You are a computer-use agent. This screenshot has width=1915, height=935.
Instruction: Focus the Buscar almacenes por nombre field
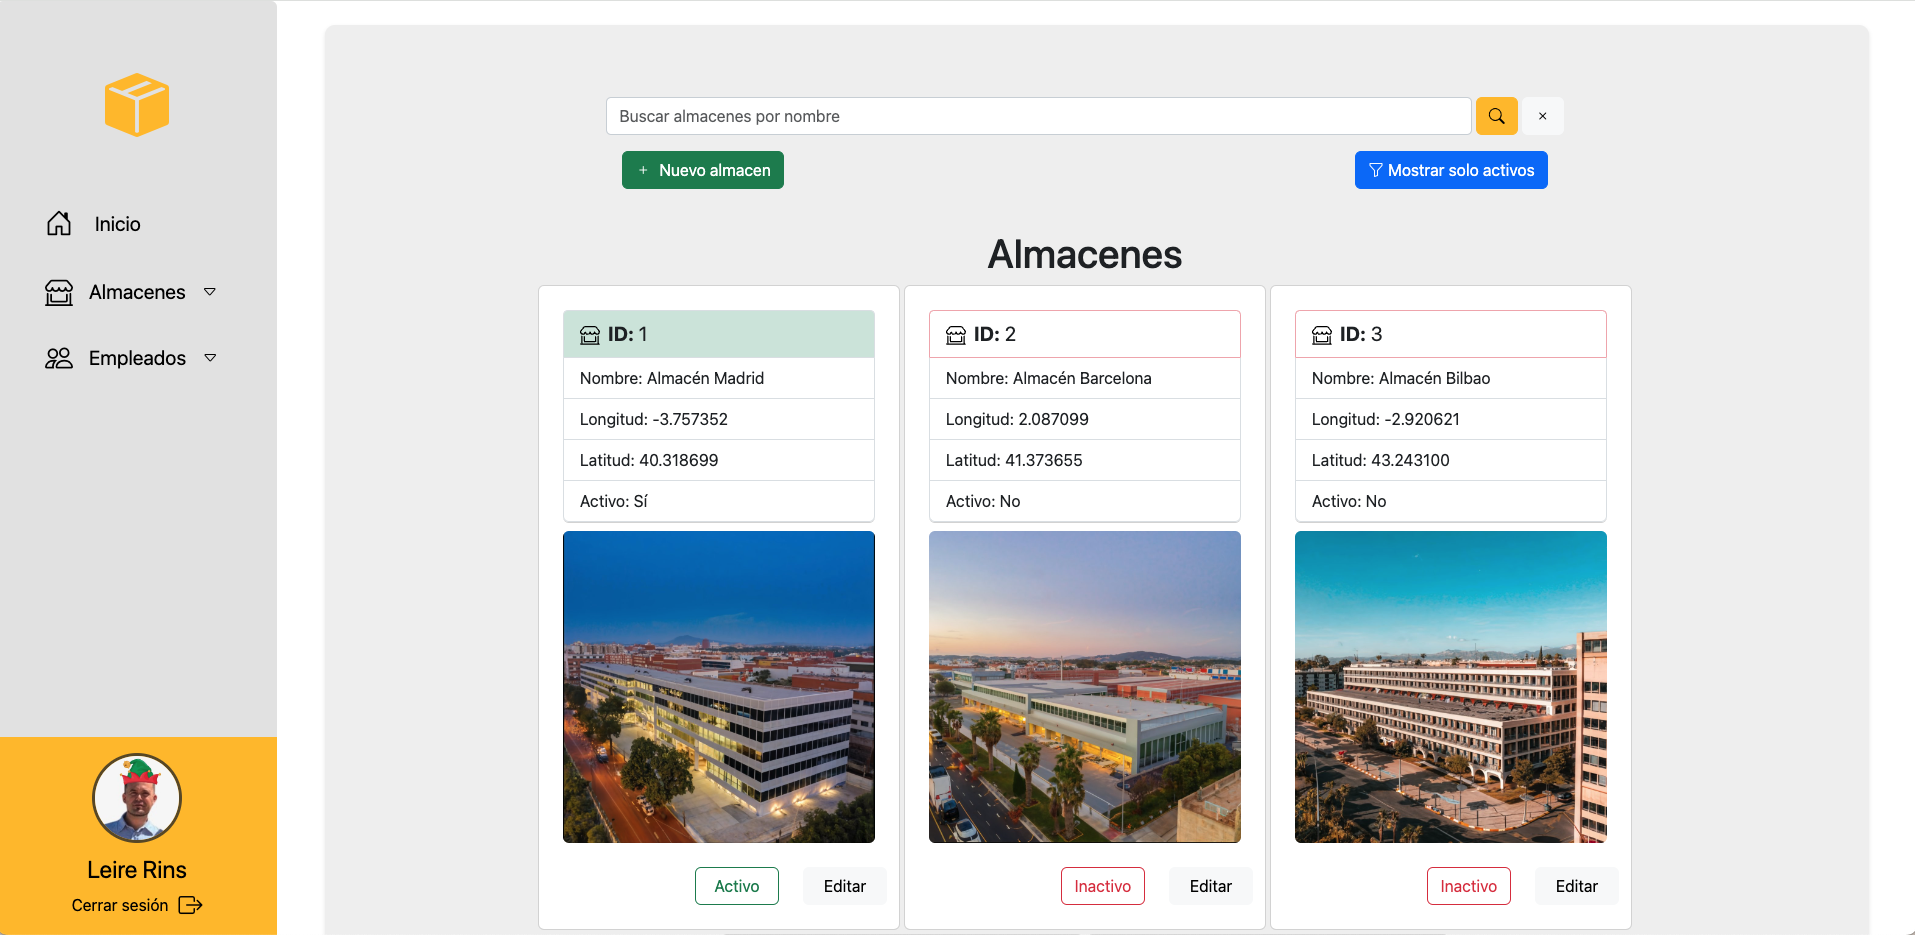(1038, 116)
